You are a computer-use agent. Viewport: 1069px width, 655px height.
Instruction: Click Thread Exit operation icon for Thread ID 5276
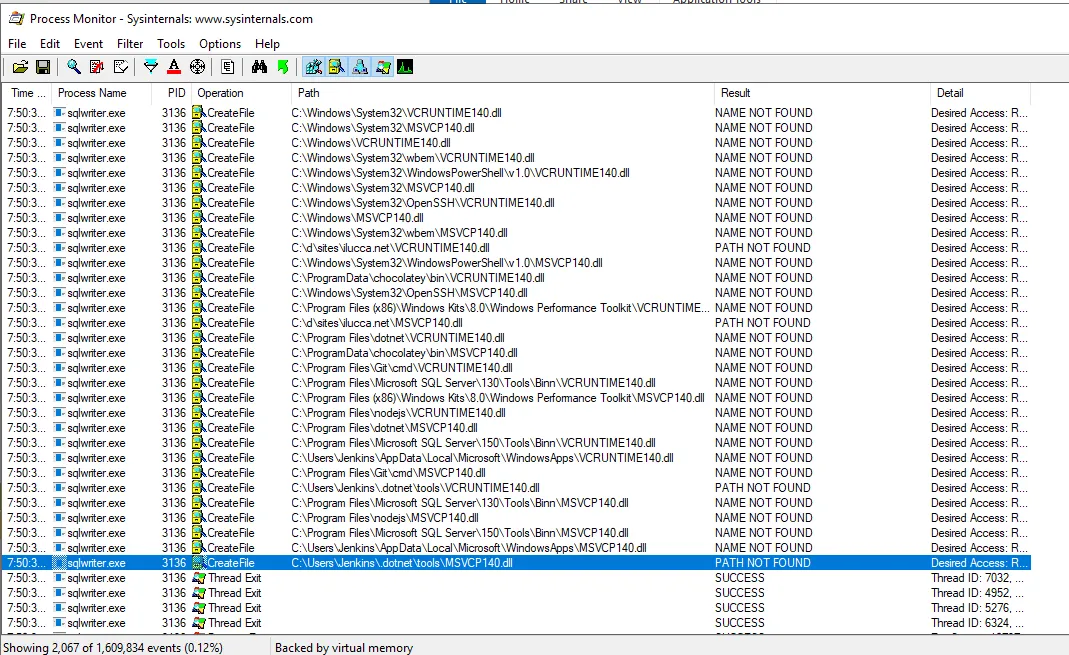click(199, 607)
